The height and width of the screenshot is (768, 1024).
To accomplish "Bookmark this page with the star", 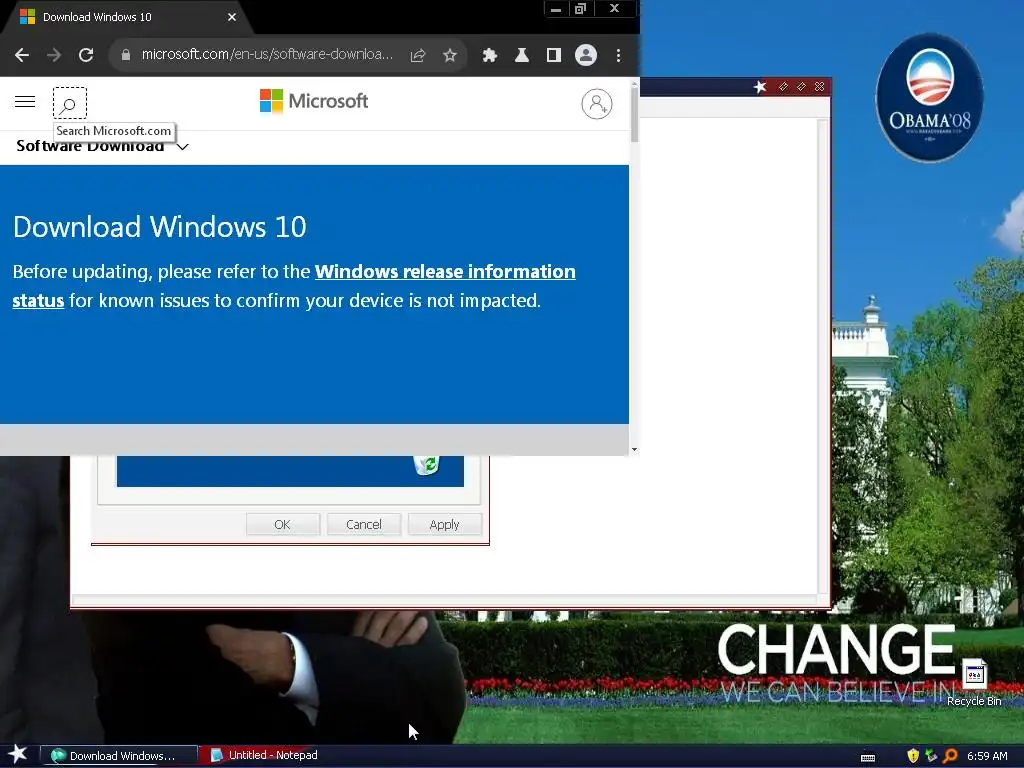I will click(x=450, y=56).
